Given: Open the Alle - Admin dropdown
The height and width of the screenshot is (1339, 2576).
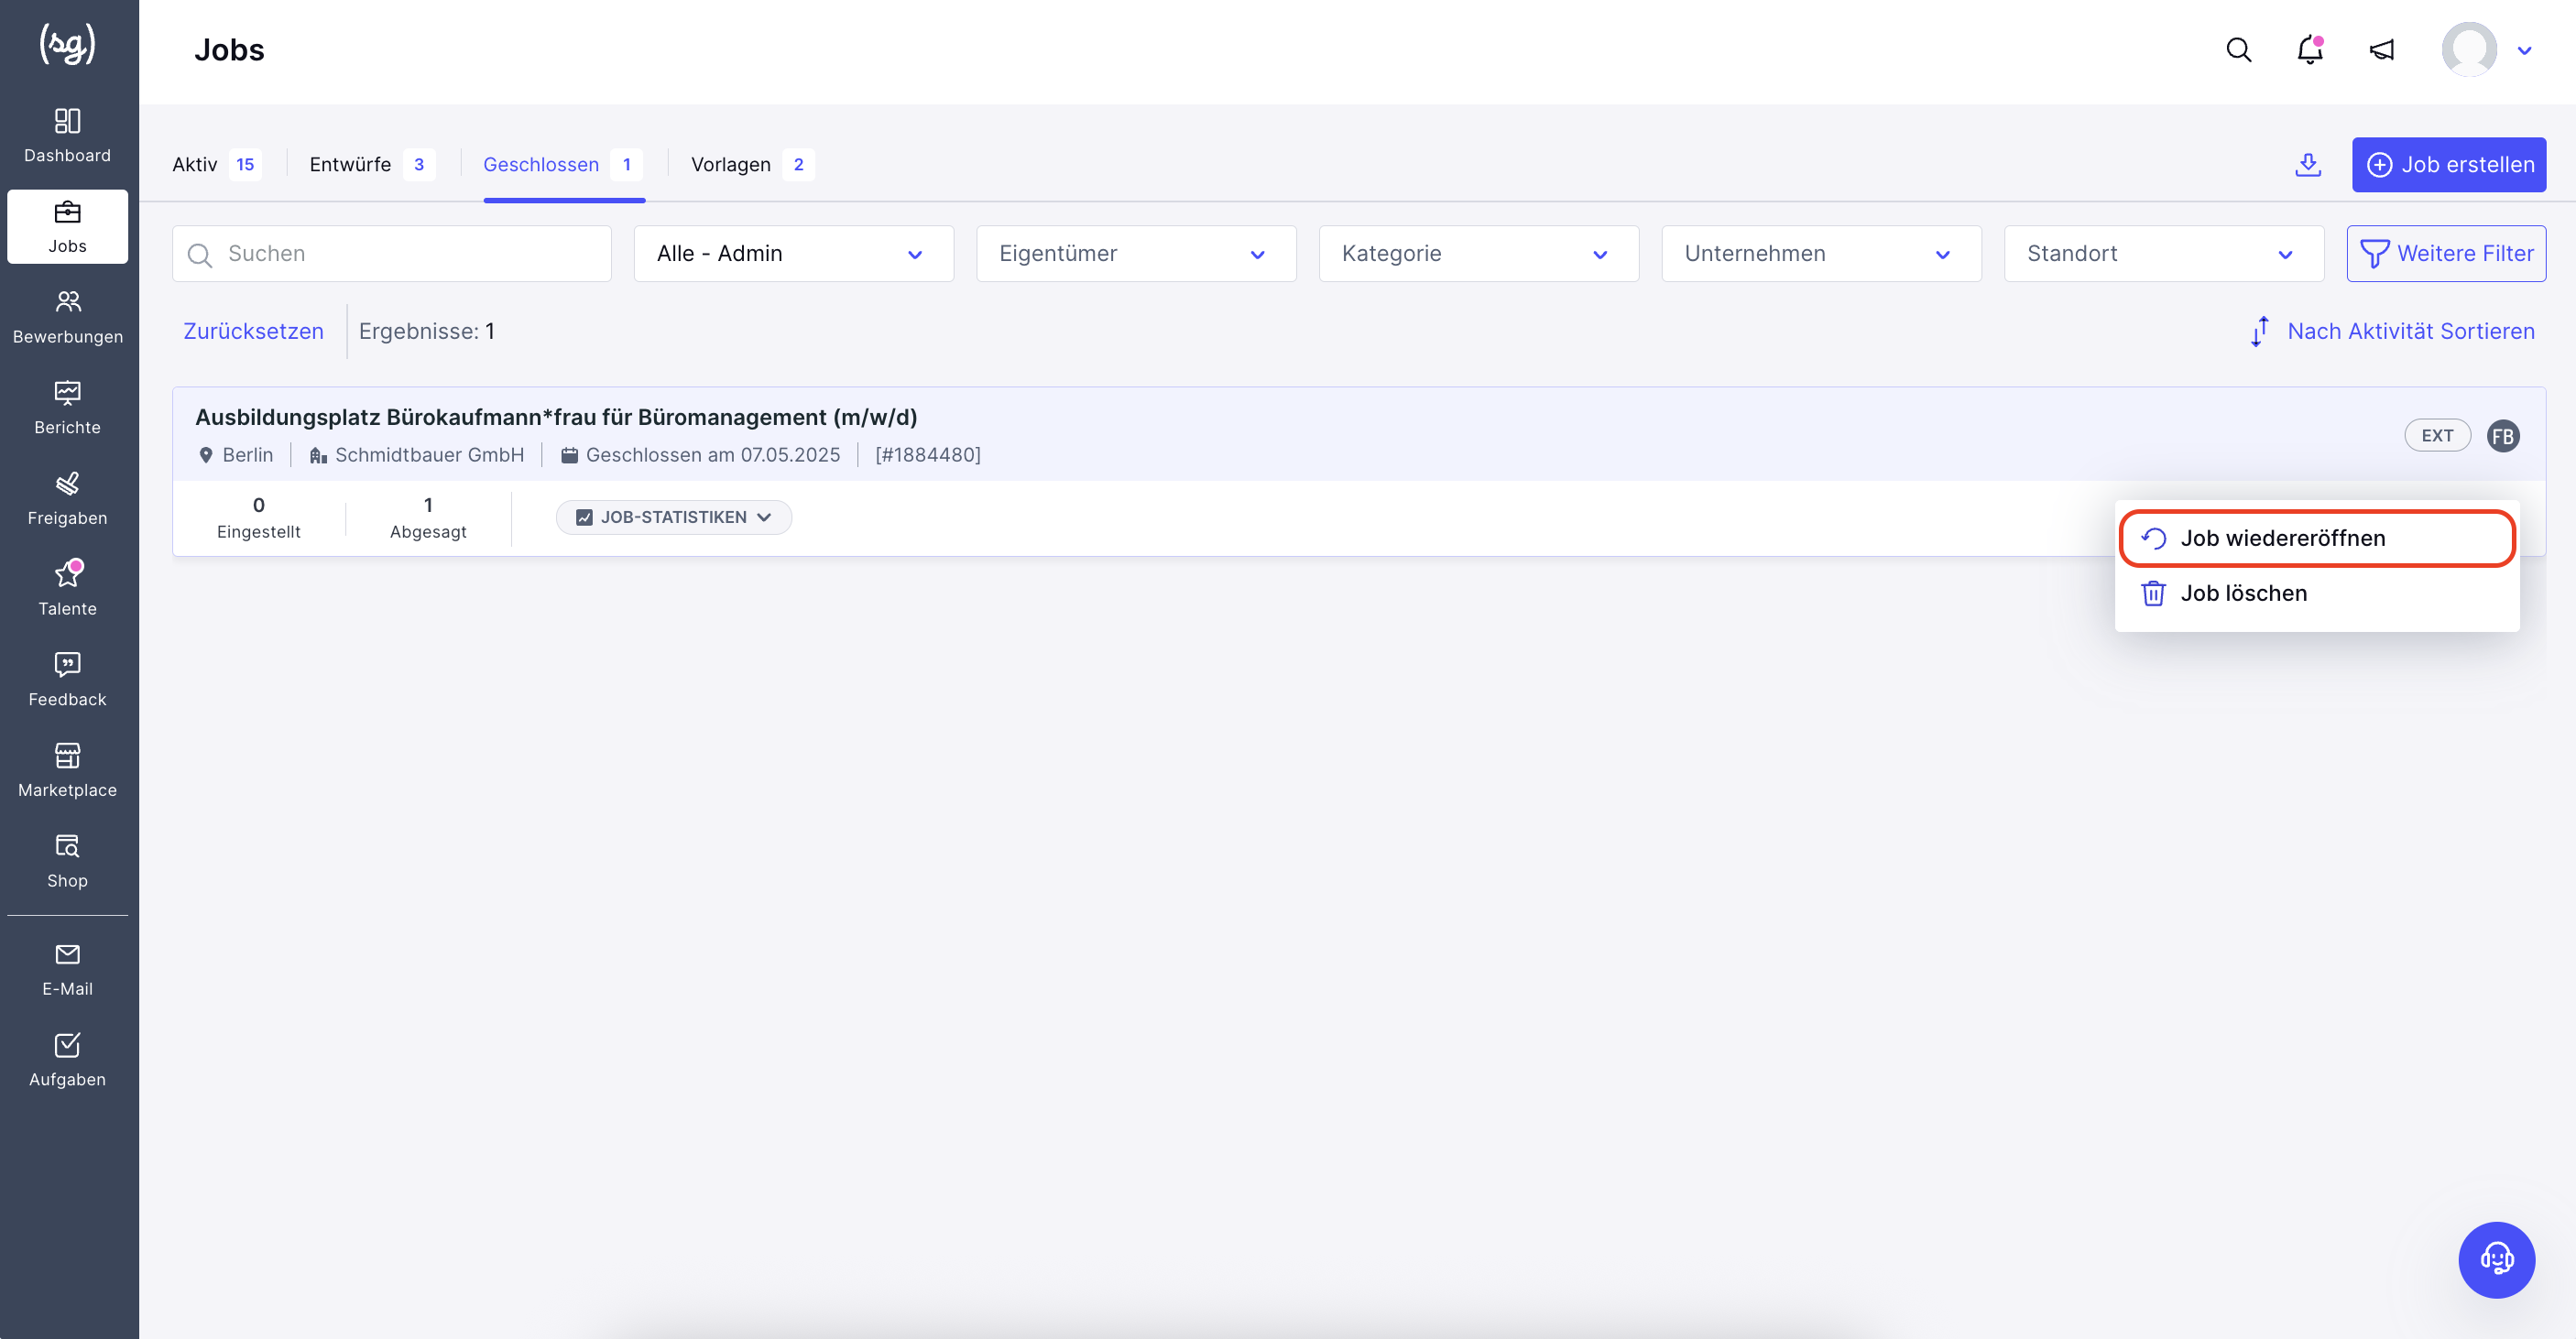Looking at the screenshot, I should 794,253.
